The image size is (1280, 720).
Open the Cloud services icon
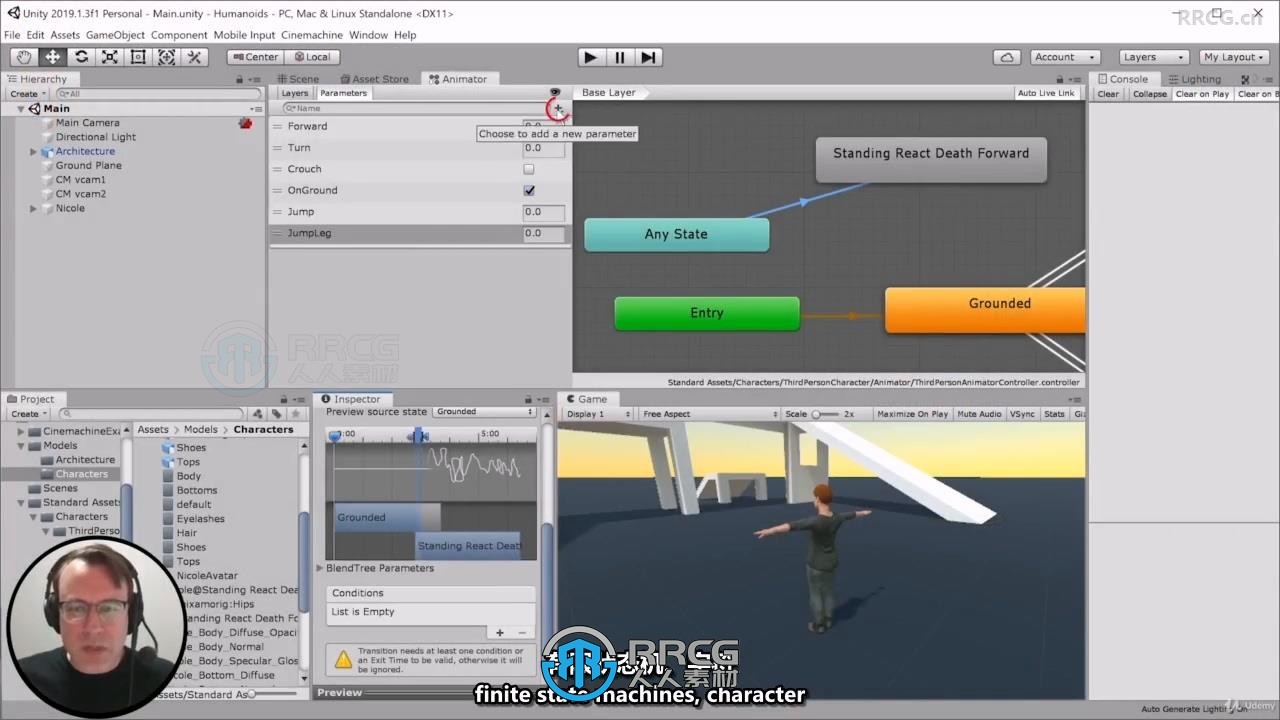[1008, 57]
